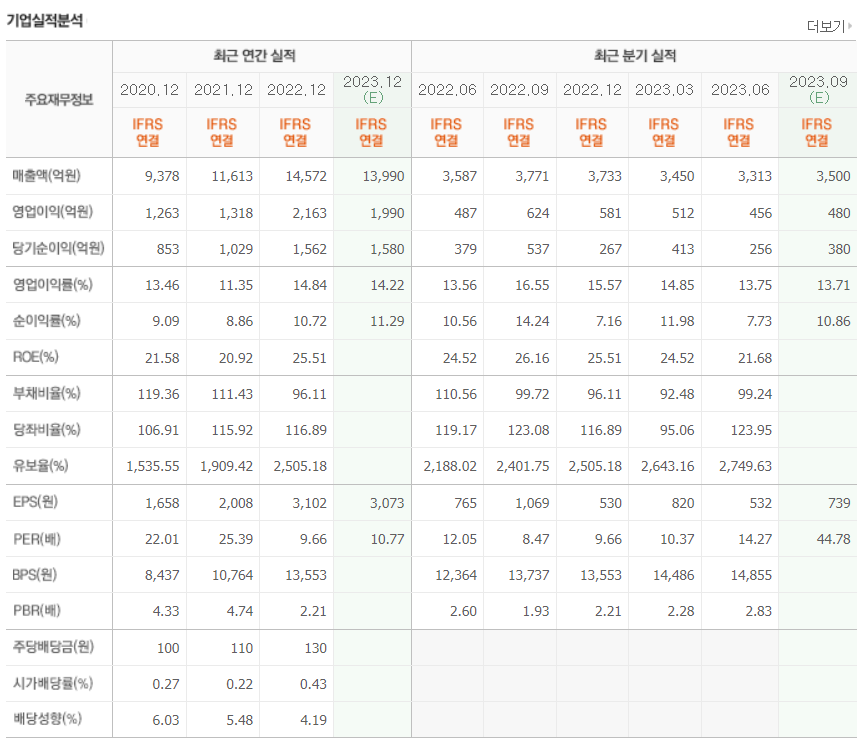Click the 2,163 operating profit value
The height and width of the screenshot is (745, 867).
[310, 213]
